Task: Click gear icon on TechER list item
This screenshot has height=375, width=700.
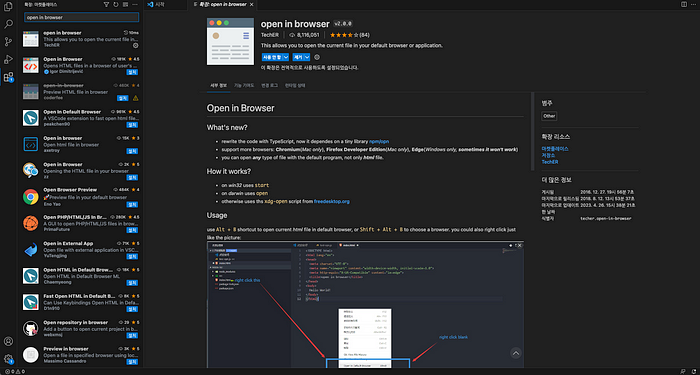Action: tap(136, 46)
